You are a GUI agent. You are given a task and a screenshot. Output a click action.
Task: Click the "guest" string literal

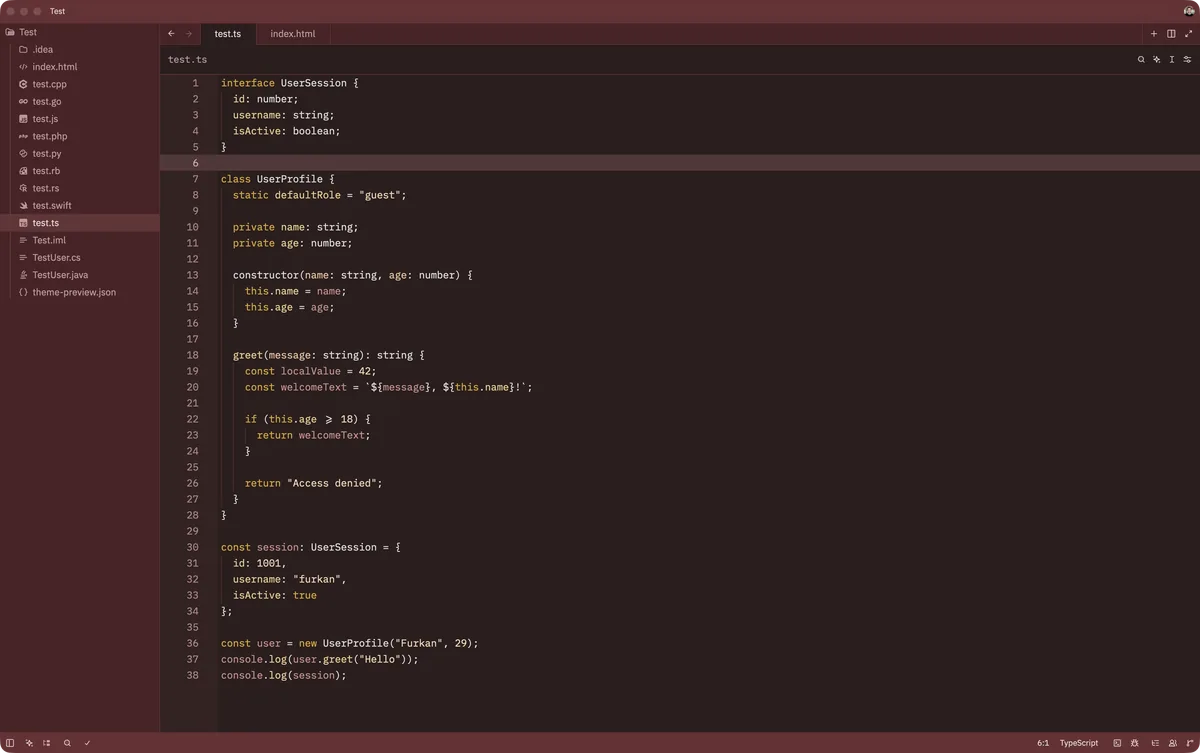[x=380, y=195]
